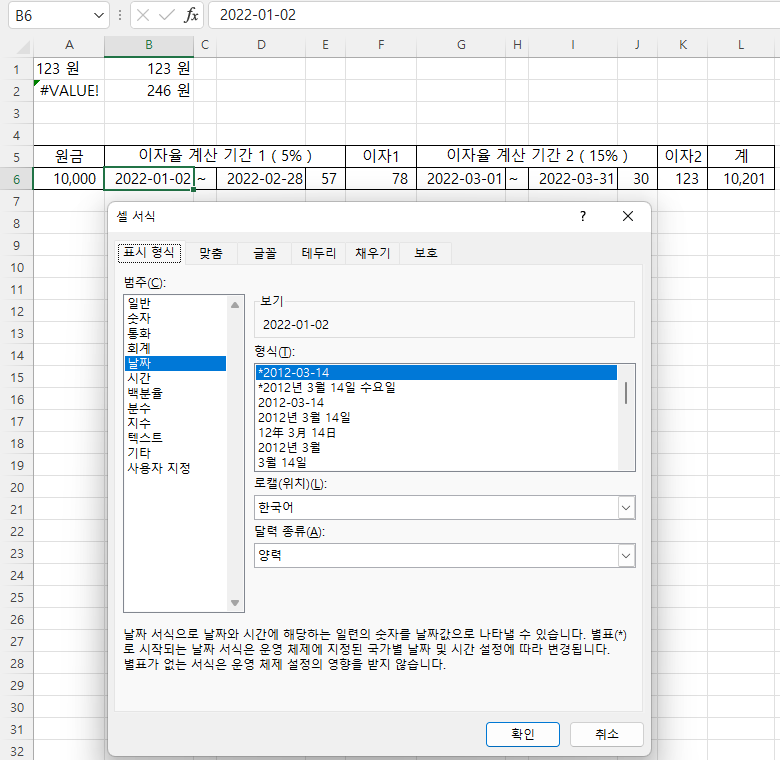This screenshot has width=780, height=760.
Task: Click cell A6 showing 10,000
Action: point(69,179)
